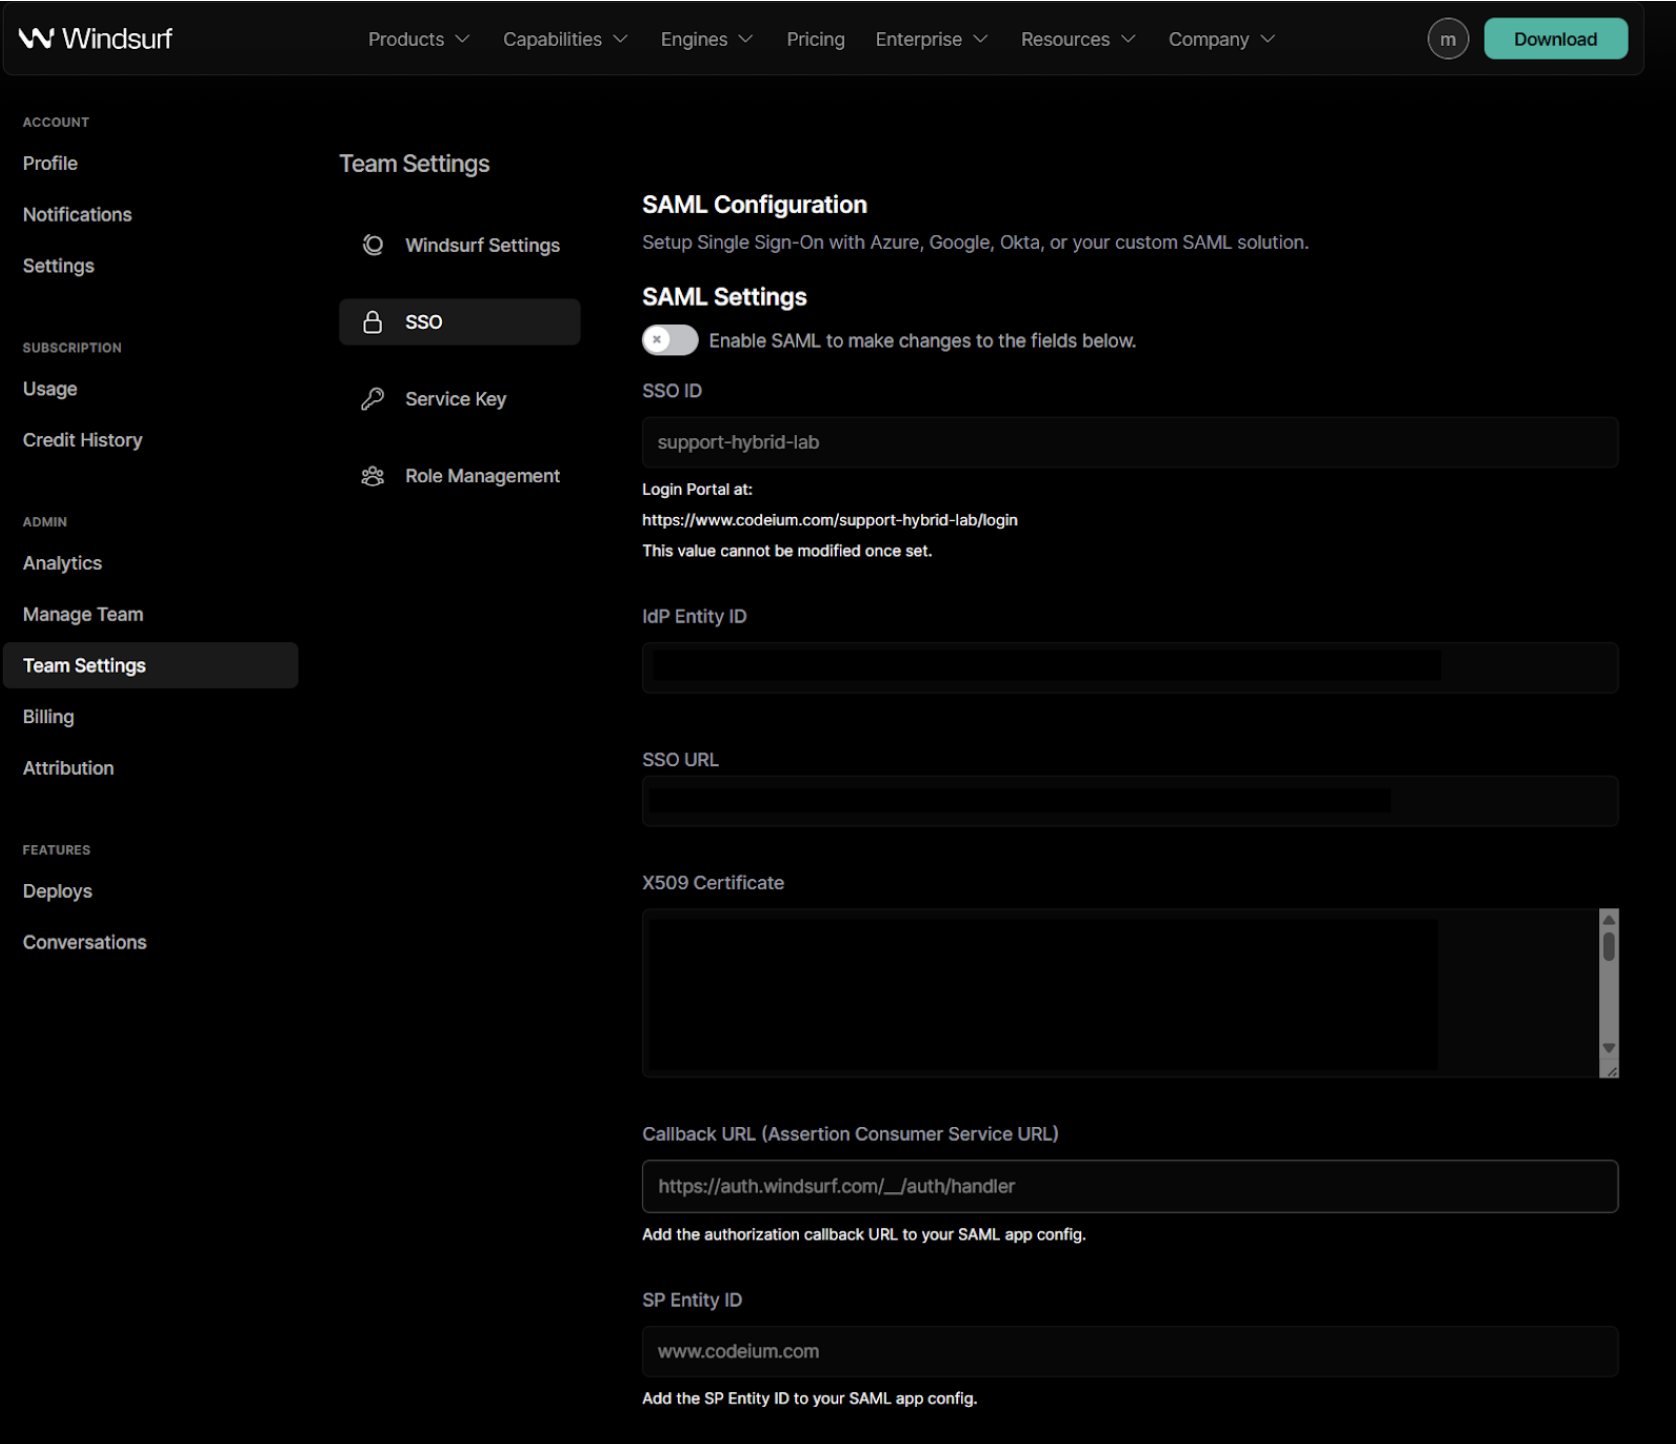
Task: Switch to Windsurf Settings tab
Action: [459, 245]
